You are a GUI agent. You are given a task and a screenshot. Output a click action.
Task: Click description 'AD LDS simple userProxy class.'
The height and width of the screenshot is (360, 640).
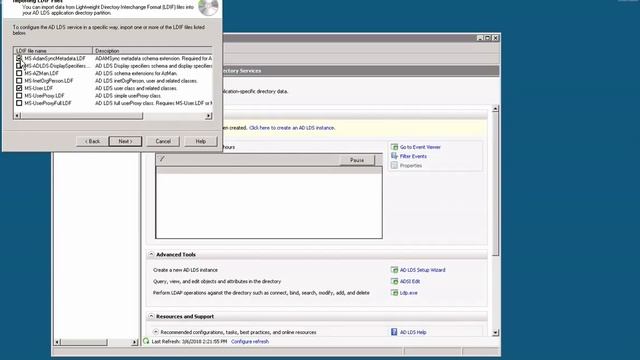tap(128, 96)
